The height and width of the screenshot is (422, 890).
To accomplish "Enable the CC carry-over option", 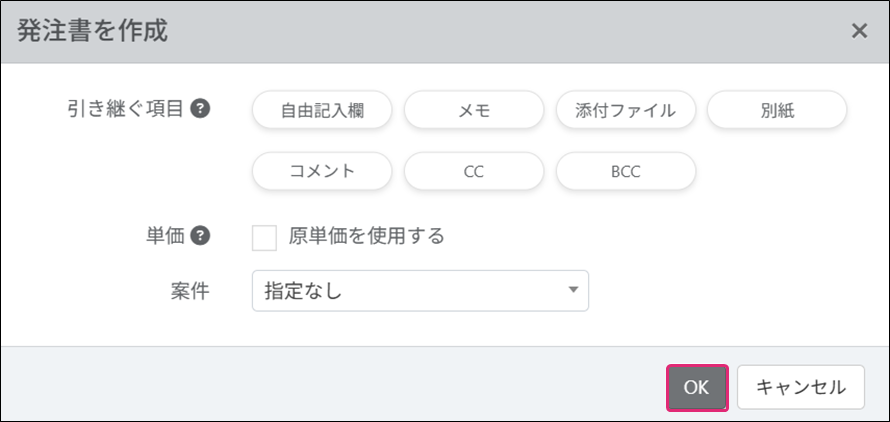I will pyautogui.click(x=474, y=171).
